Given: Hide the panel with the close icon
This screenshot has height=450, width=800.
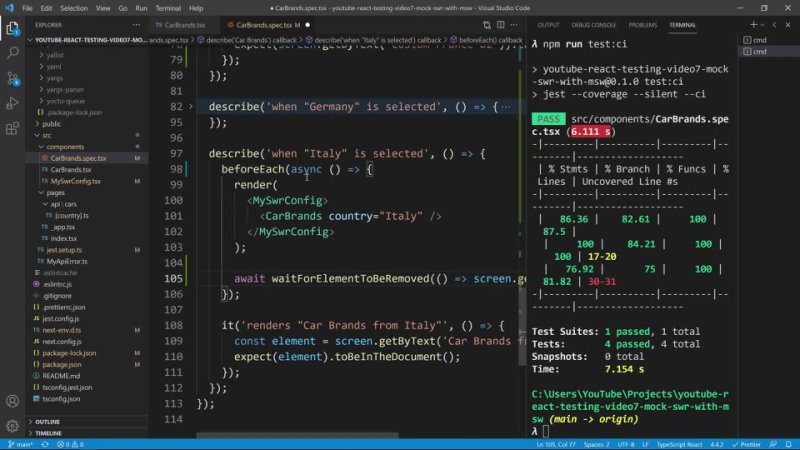Looking at the screenshot, I should coord(788,24).
